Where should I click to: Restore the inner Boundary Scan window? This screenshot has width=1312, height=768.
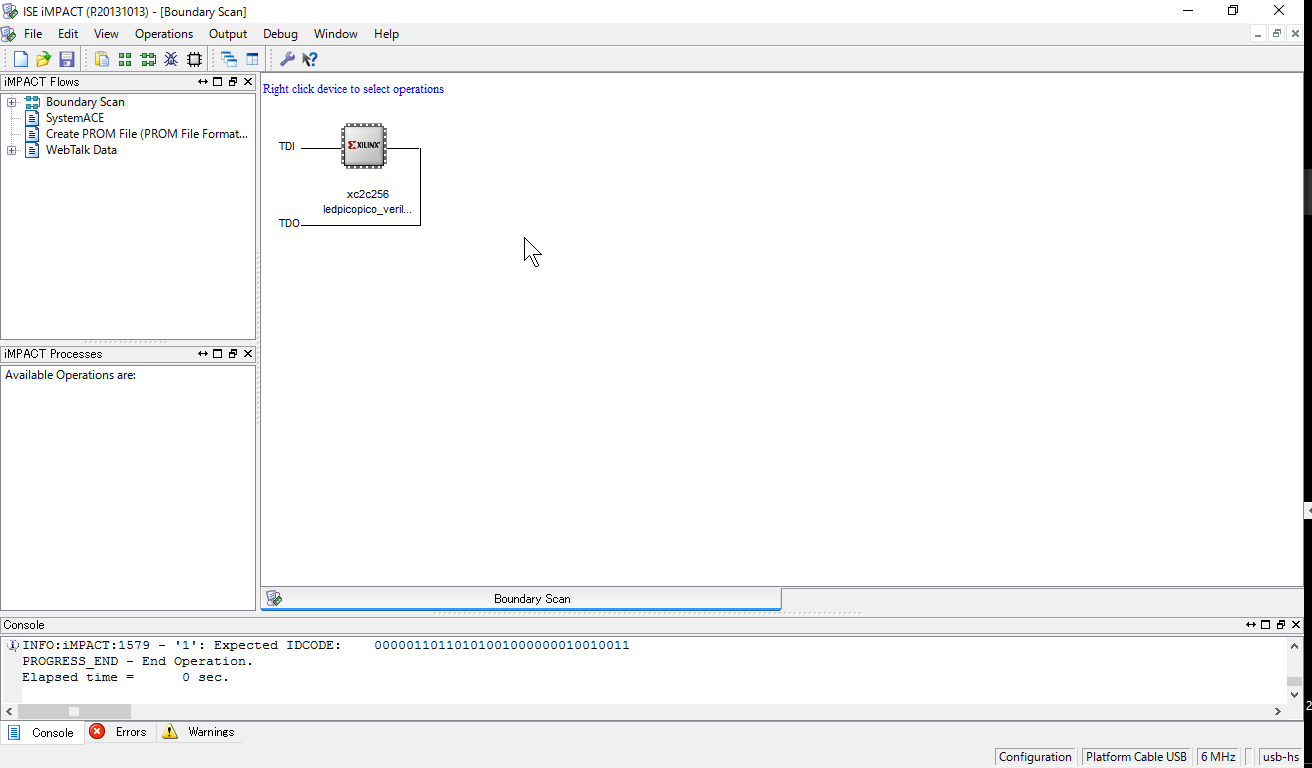tap(1277, 34)
